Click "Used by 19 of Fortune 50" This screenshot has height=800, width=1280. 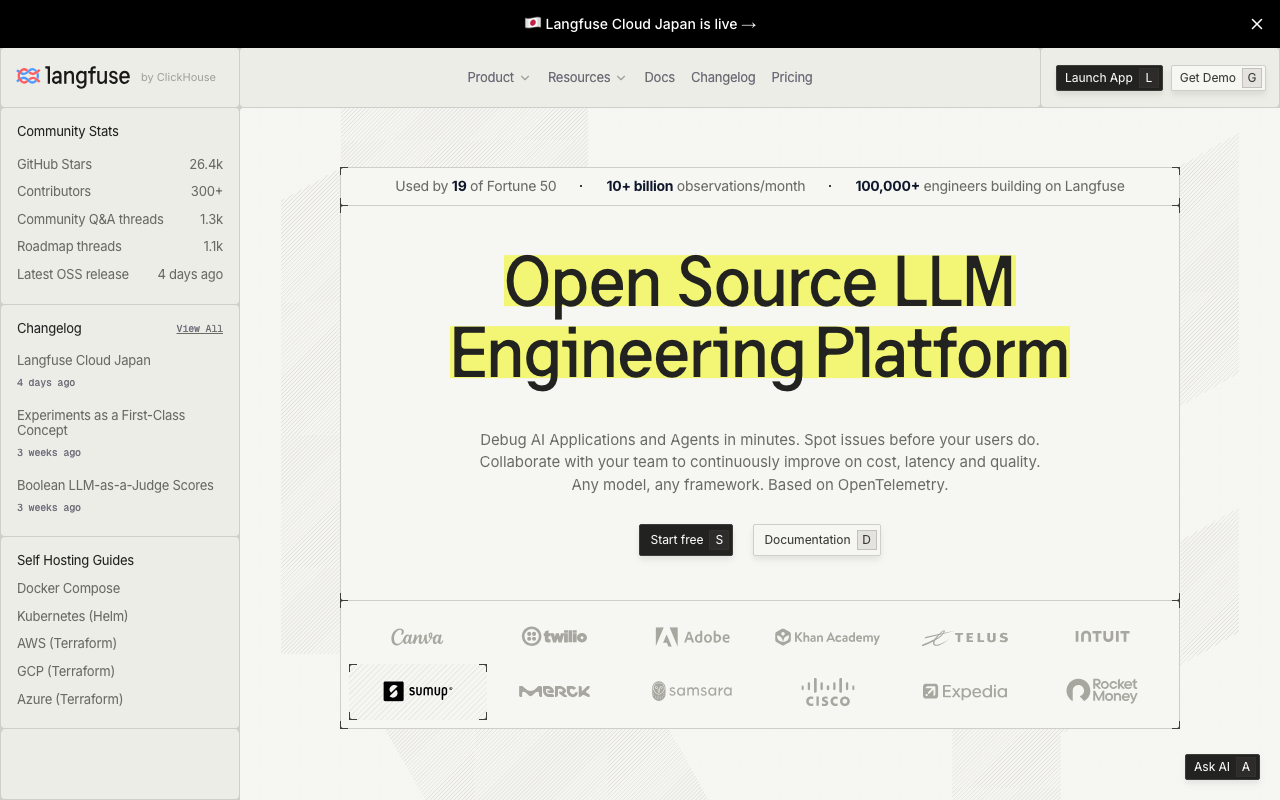pos(476,186)
